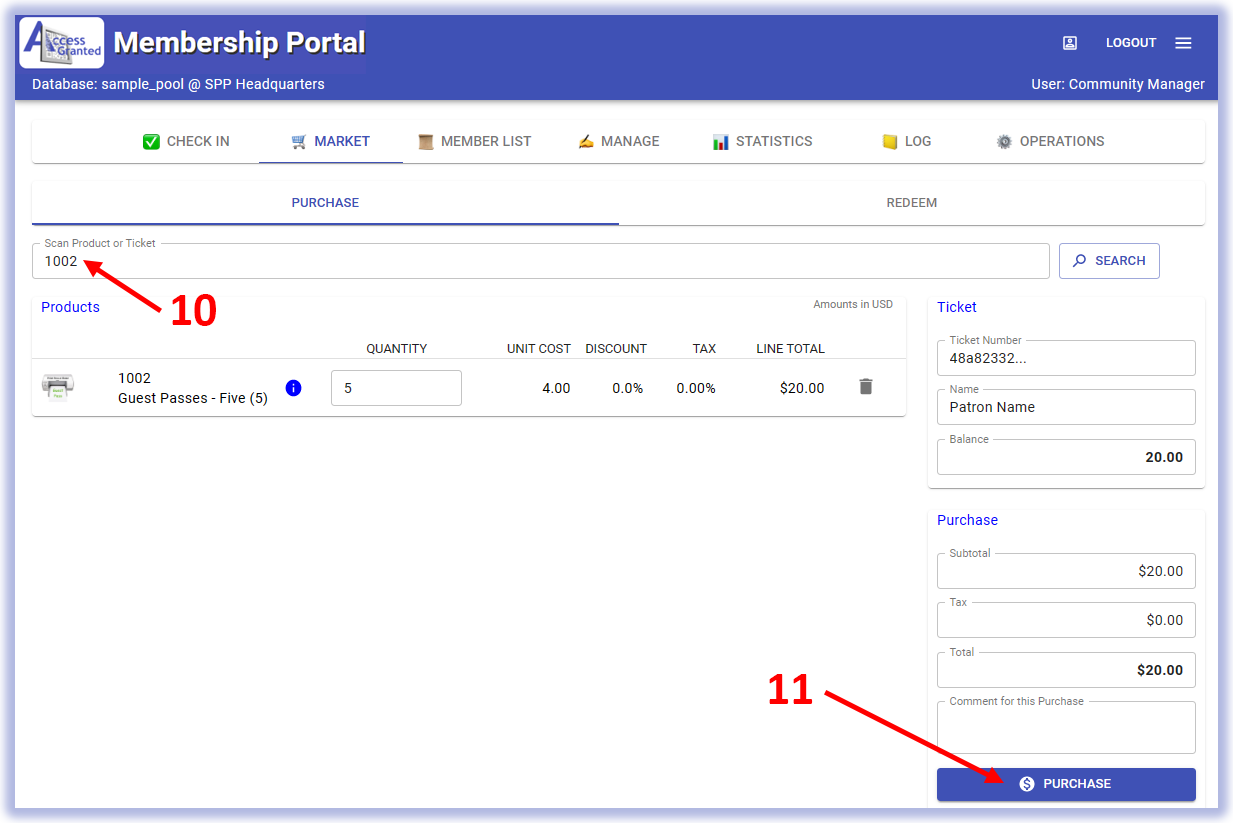This screenshot has width=1233, height=823.
Task: Open the hamburger menu
Action: (1183, 43)
